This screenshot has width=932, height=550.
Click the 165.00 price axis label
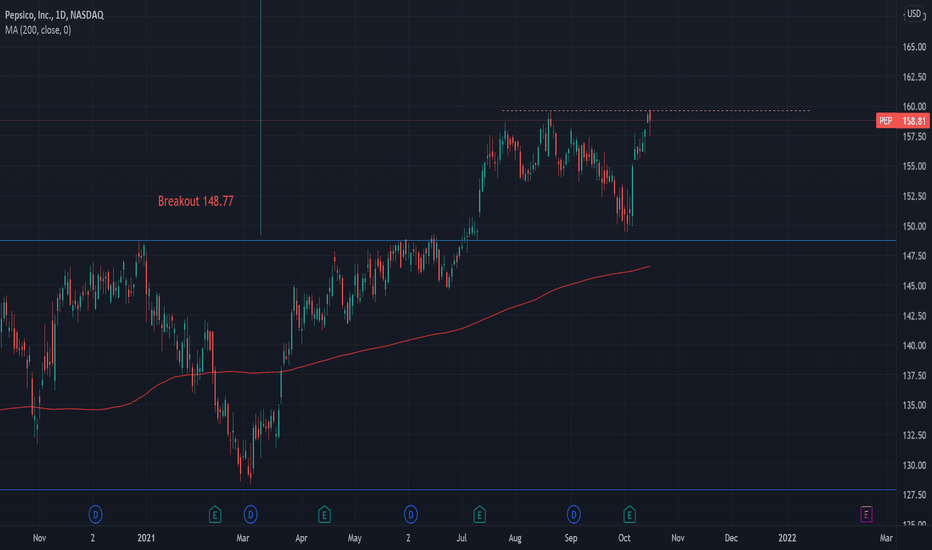tap(914, 47)
